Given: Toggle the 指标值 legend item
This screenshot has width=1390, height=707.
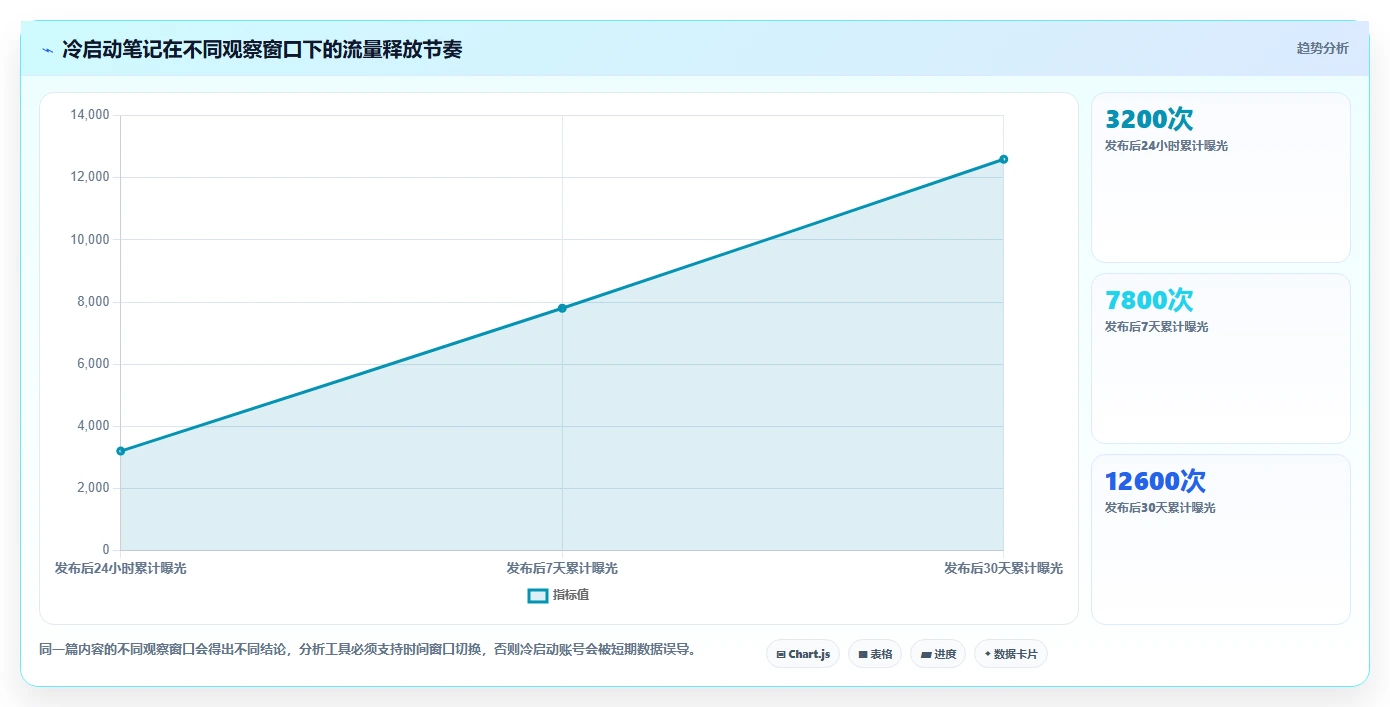Looking at the screenshot, I should (x=558, y=595).
